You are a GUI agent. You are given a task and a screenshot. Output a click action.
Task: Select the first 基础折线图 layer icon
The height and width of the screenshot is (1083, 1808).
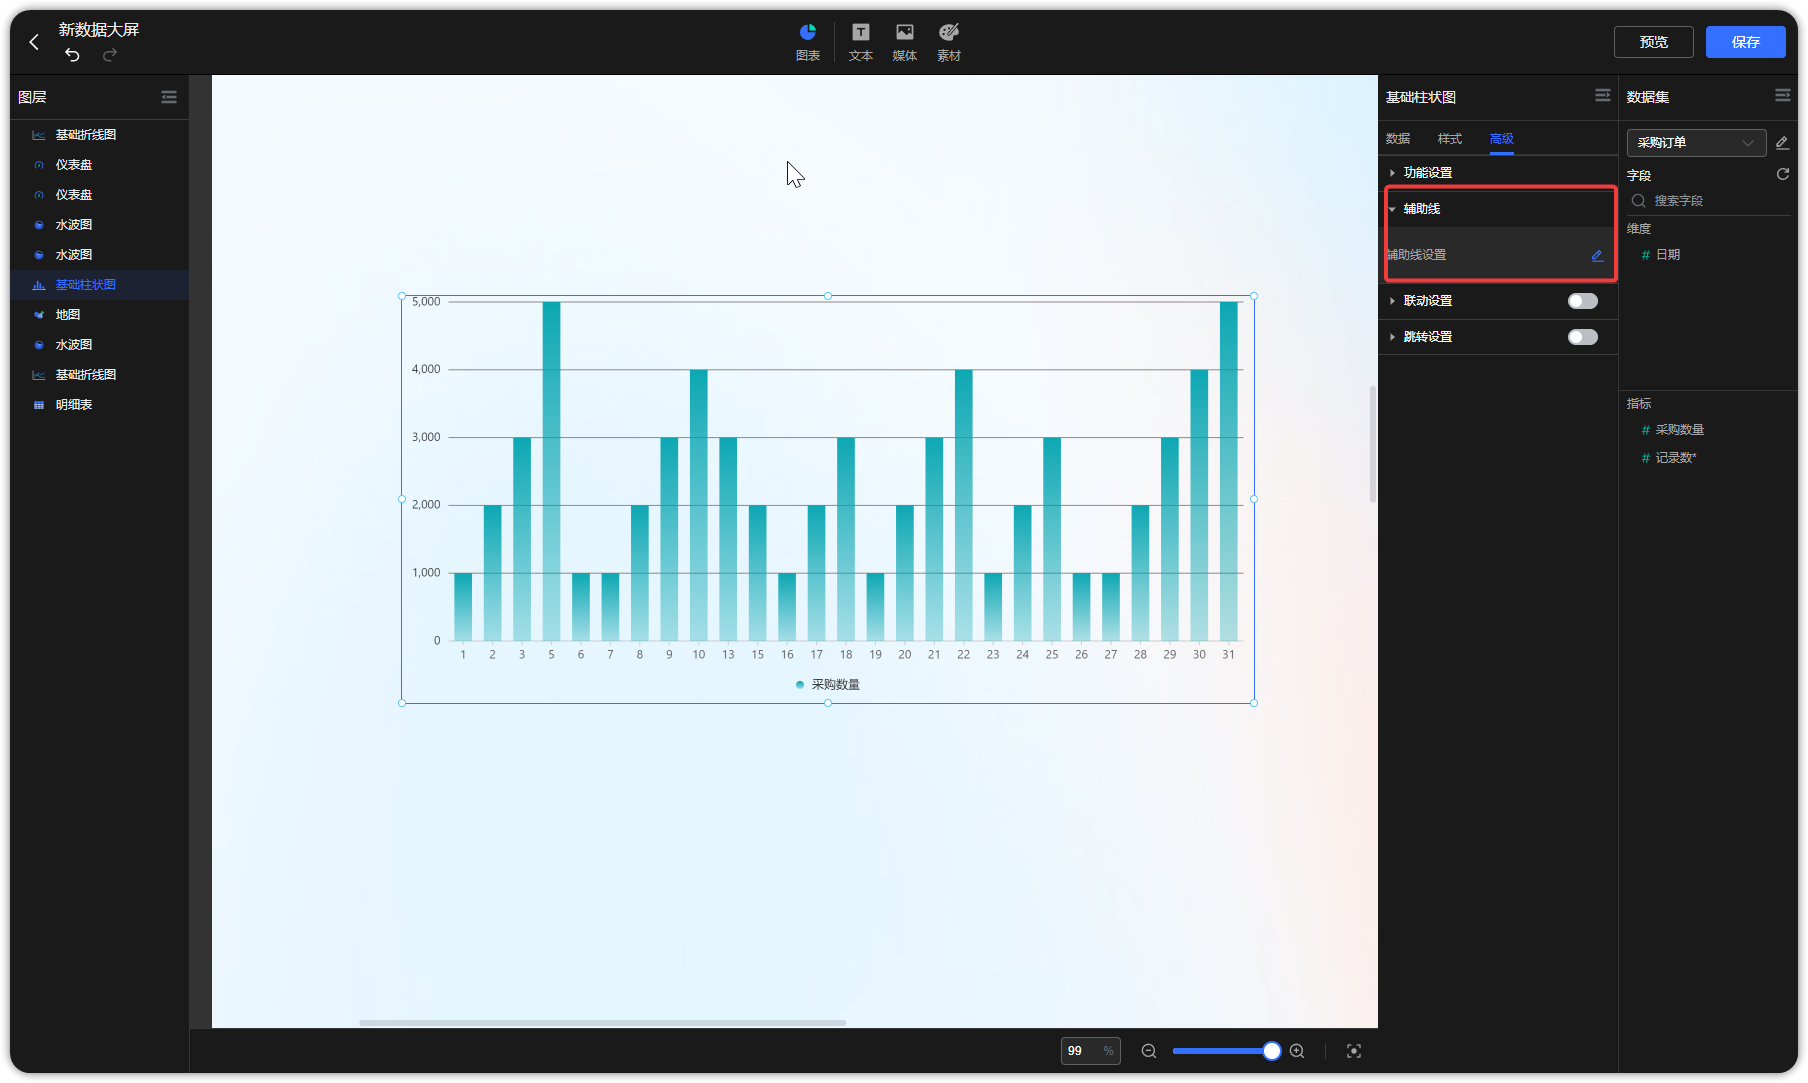tap(39, 135)
